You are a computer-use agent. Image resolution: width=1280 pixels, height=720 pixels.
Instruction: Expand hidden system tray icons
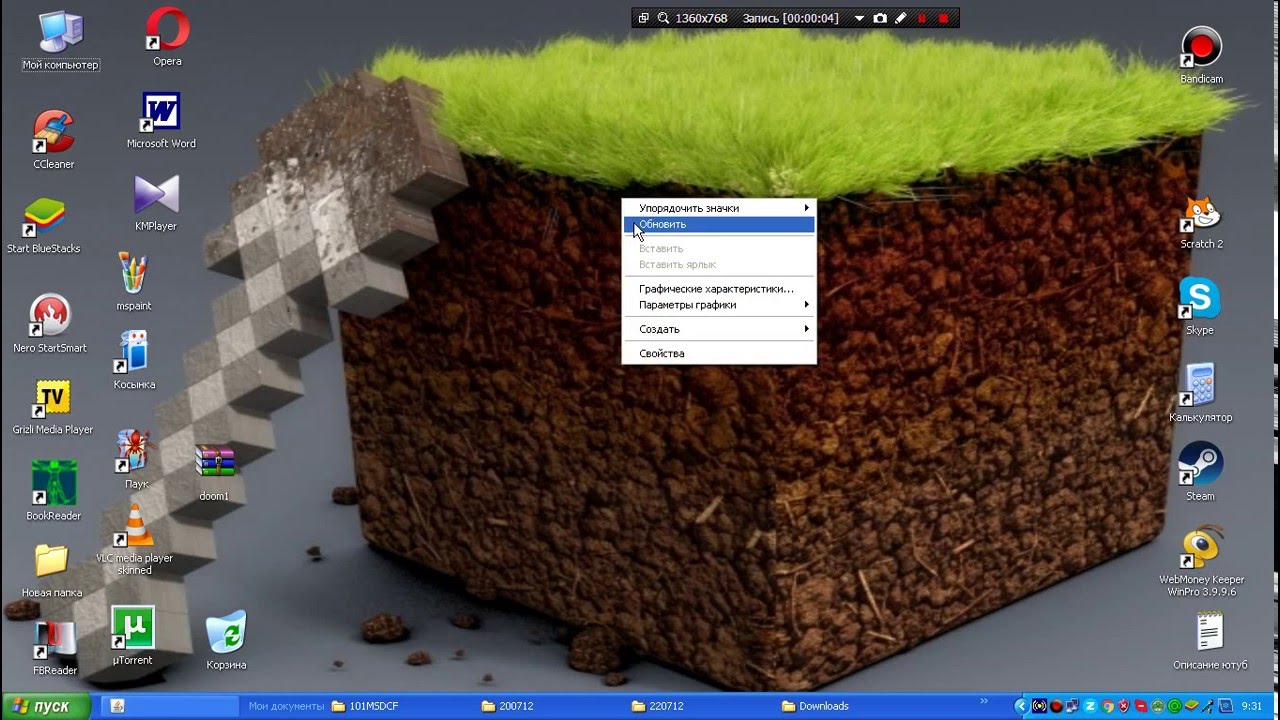1021,706
